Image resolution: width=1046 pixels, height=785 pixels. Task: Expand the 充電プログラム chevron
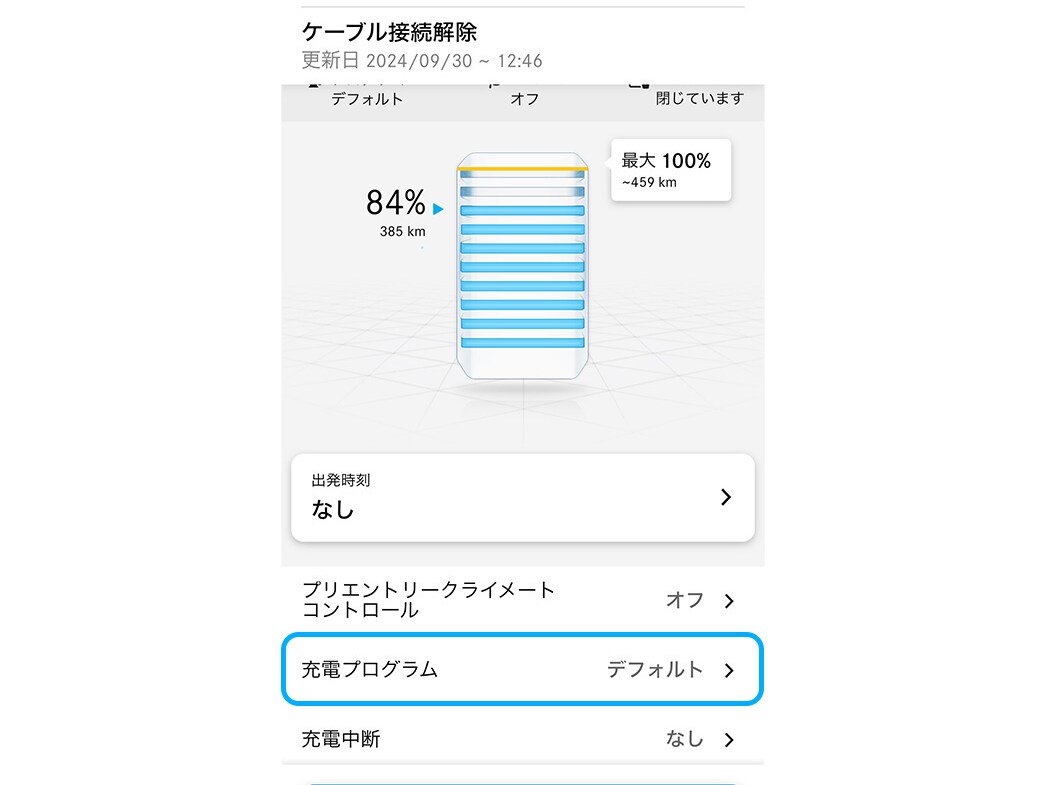729,670
